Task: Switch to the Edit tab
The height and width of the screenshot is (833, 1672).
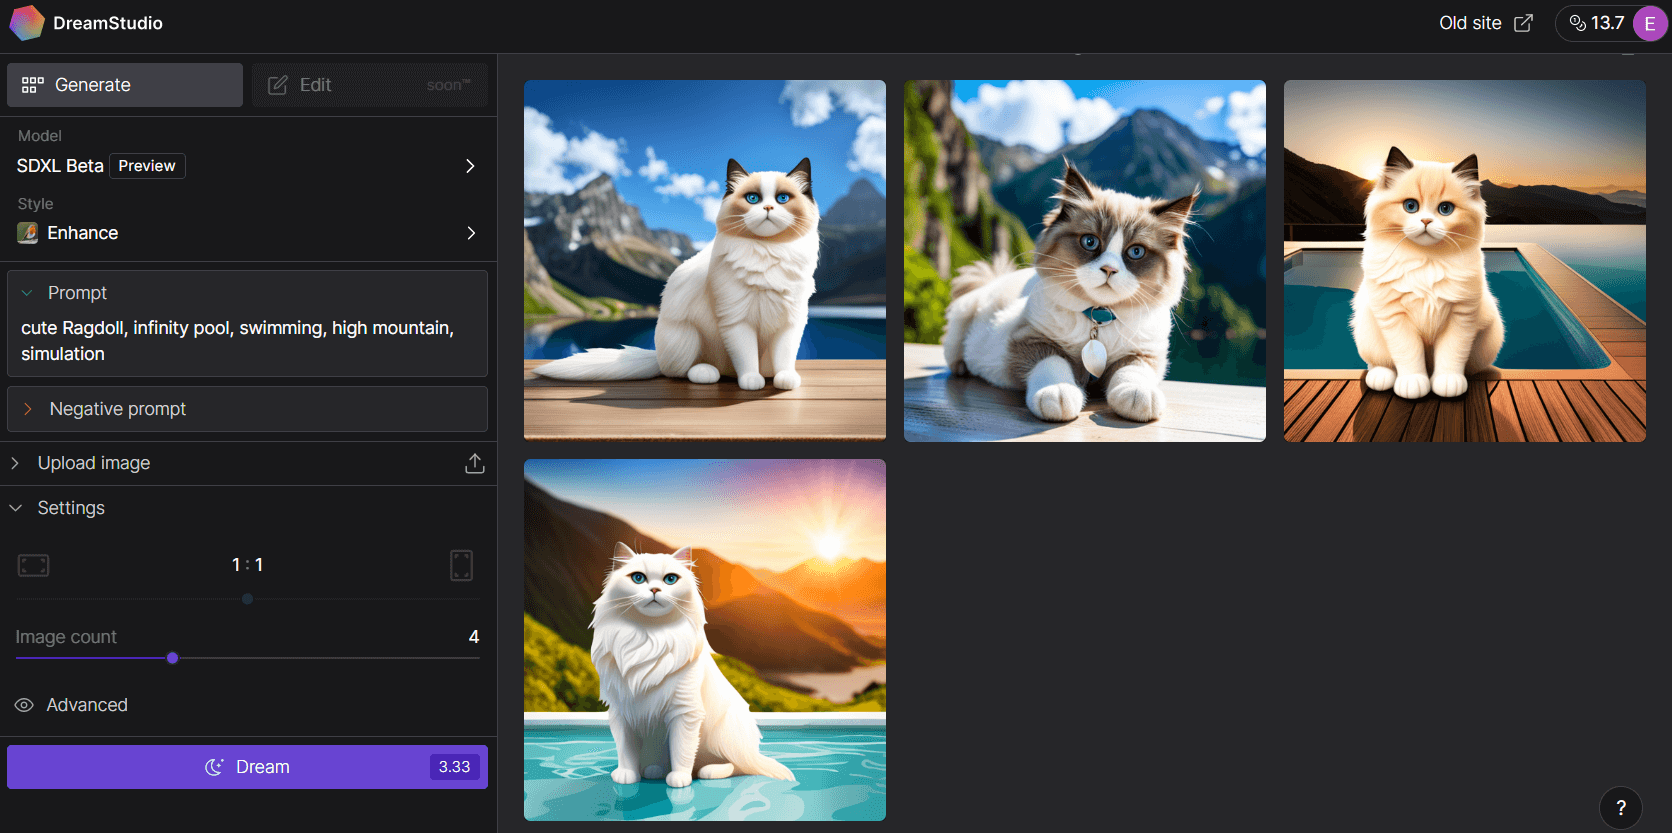Action: [x=369, y=85]
